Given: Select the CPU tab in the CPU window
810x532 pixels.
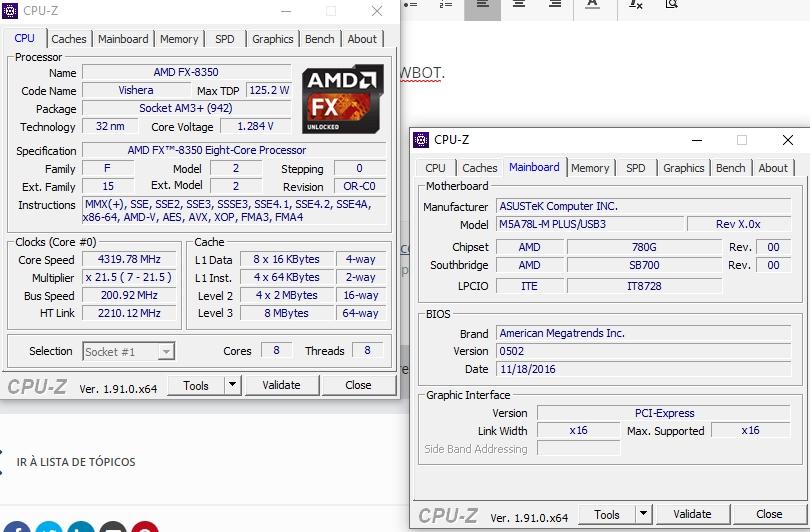Looking at the screenshot, I should pyautogui.click(x=24, y=38).
